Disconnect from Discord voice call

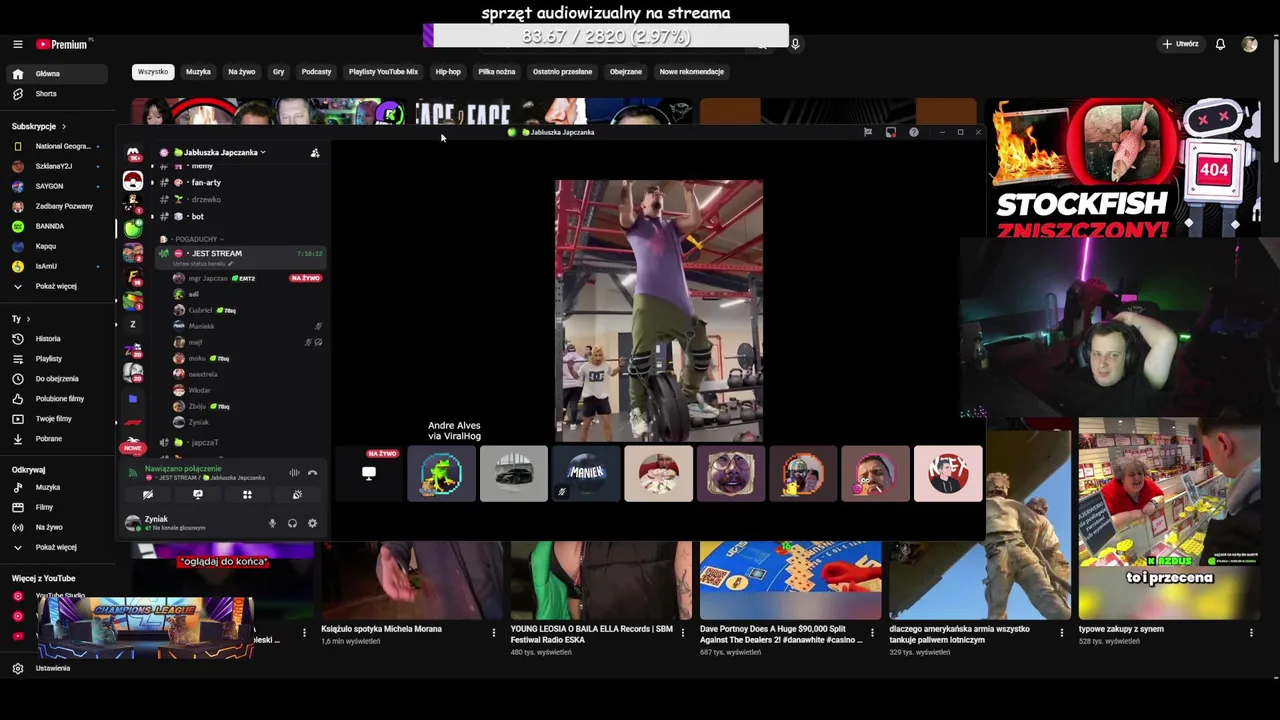[312, 472]
